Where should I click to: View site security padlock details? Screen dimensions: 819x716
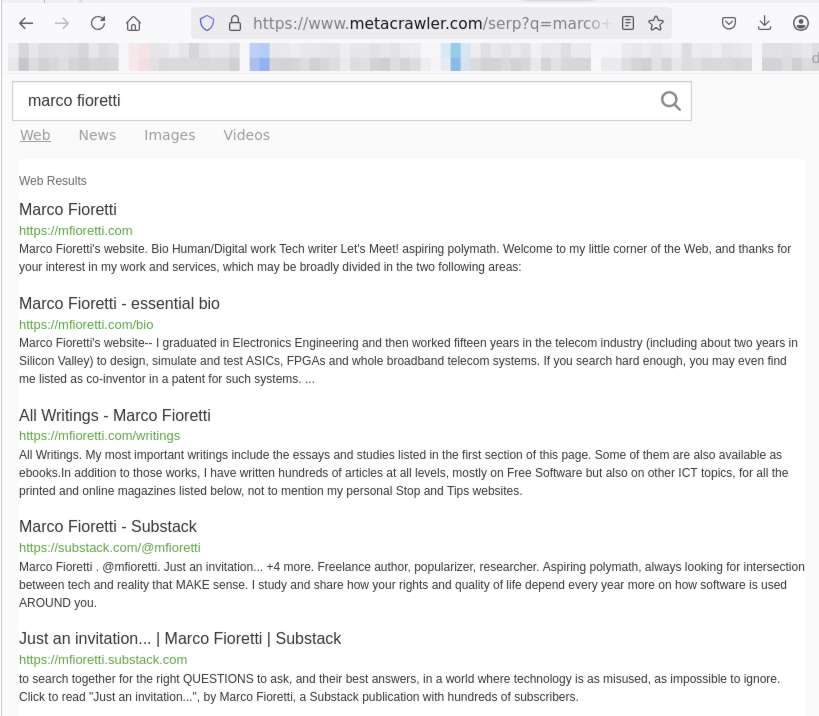point(235,24)
